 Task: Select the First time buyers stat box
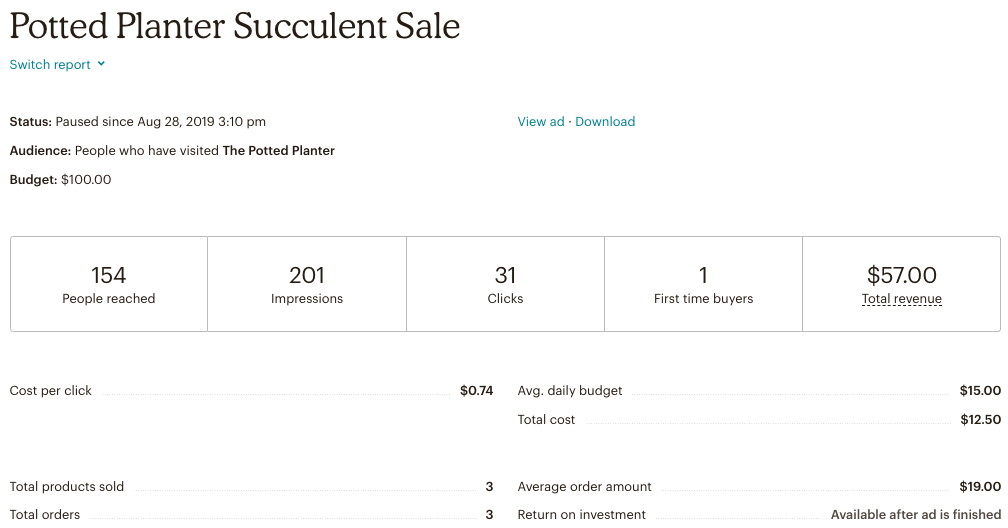pos(703,284)
